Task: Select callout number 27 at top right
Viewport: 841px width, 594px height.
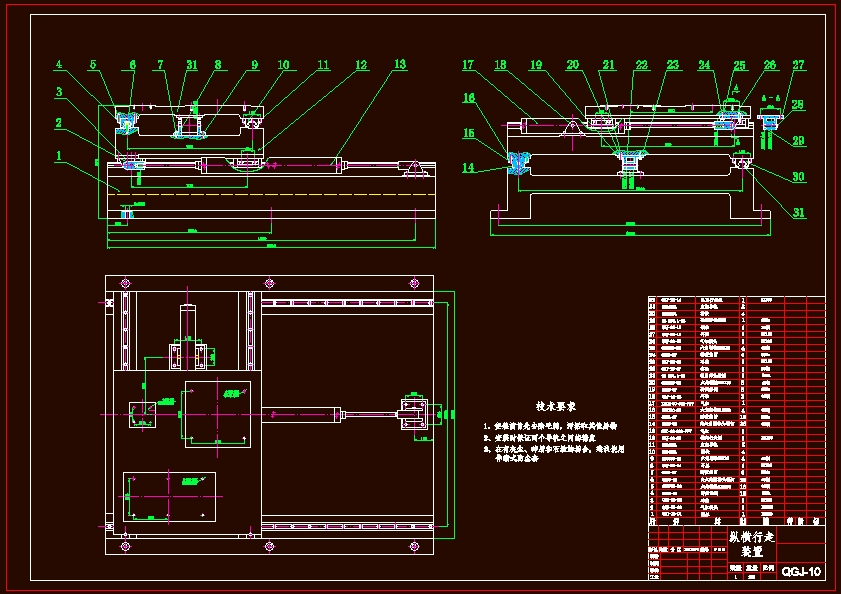Action: [x=799, y=65]
